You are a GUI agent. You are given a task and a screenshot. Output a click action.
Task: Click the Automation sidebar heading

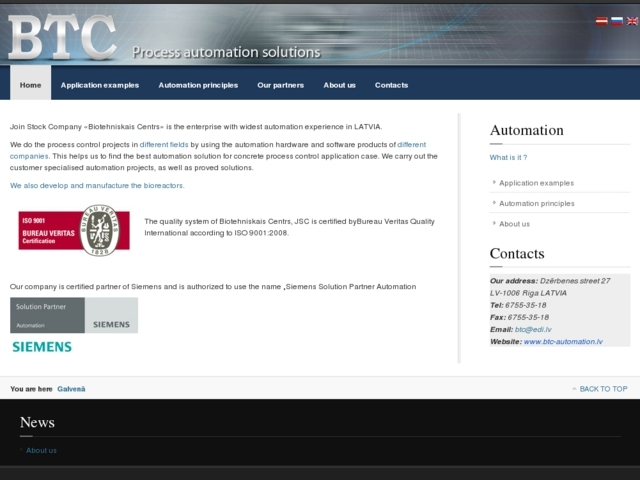coord(527,130)
